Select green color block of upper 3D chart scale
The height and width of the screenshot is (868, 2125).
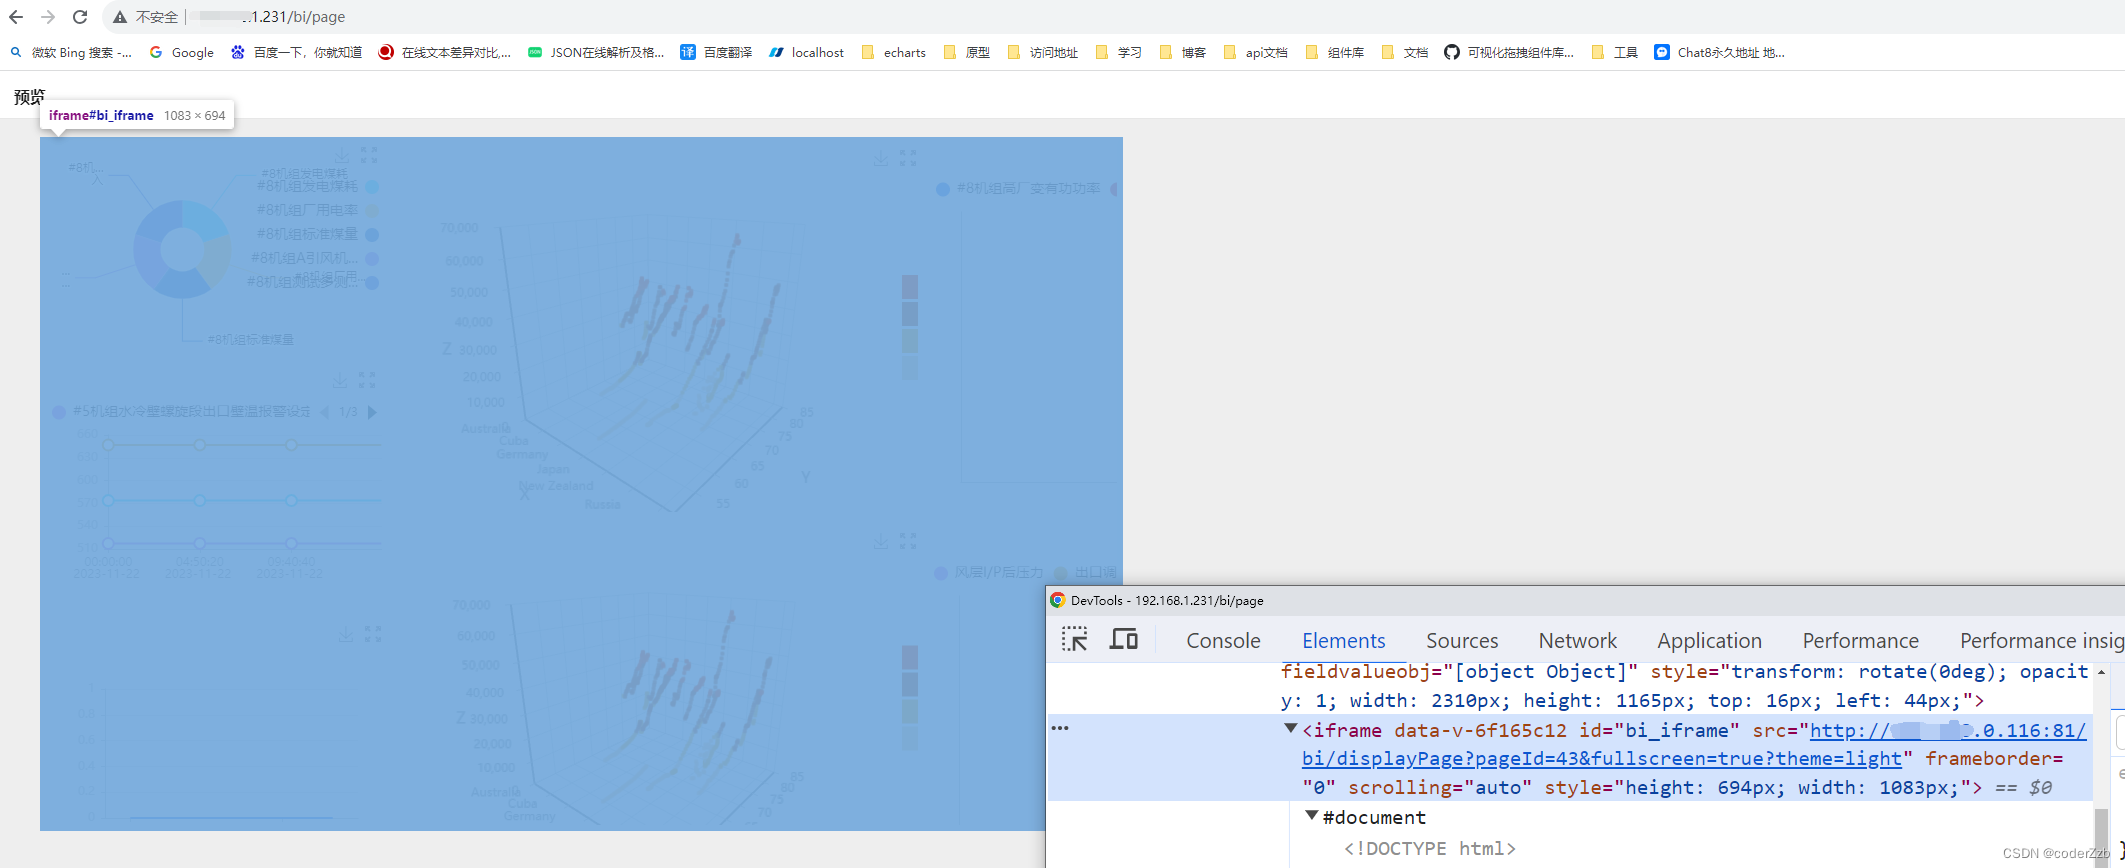tap(910, 341)
